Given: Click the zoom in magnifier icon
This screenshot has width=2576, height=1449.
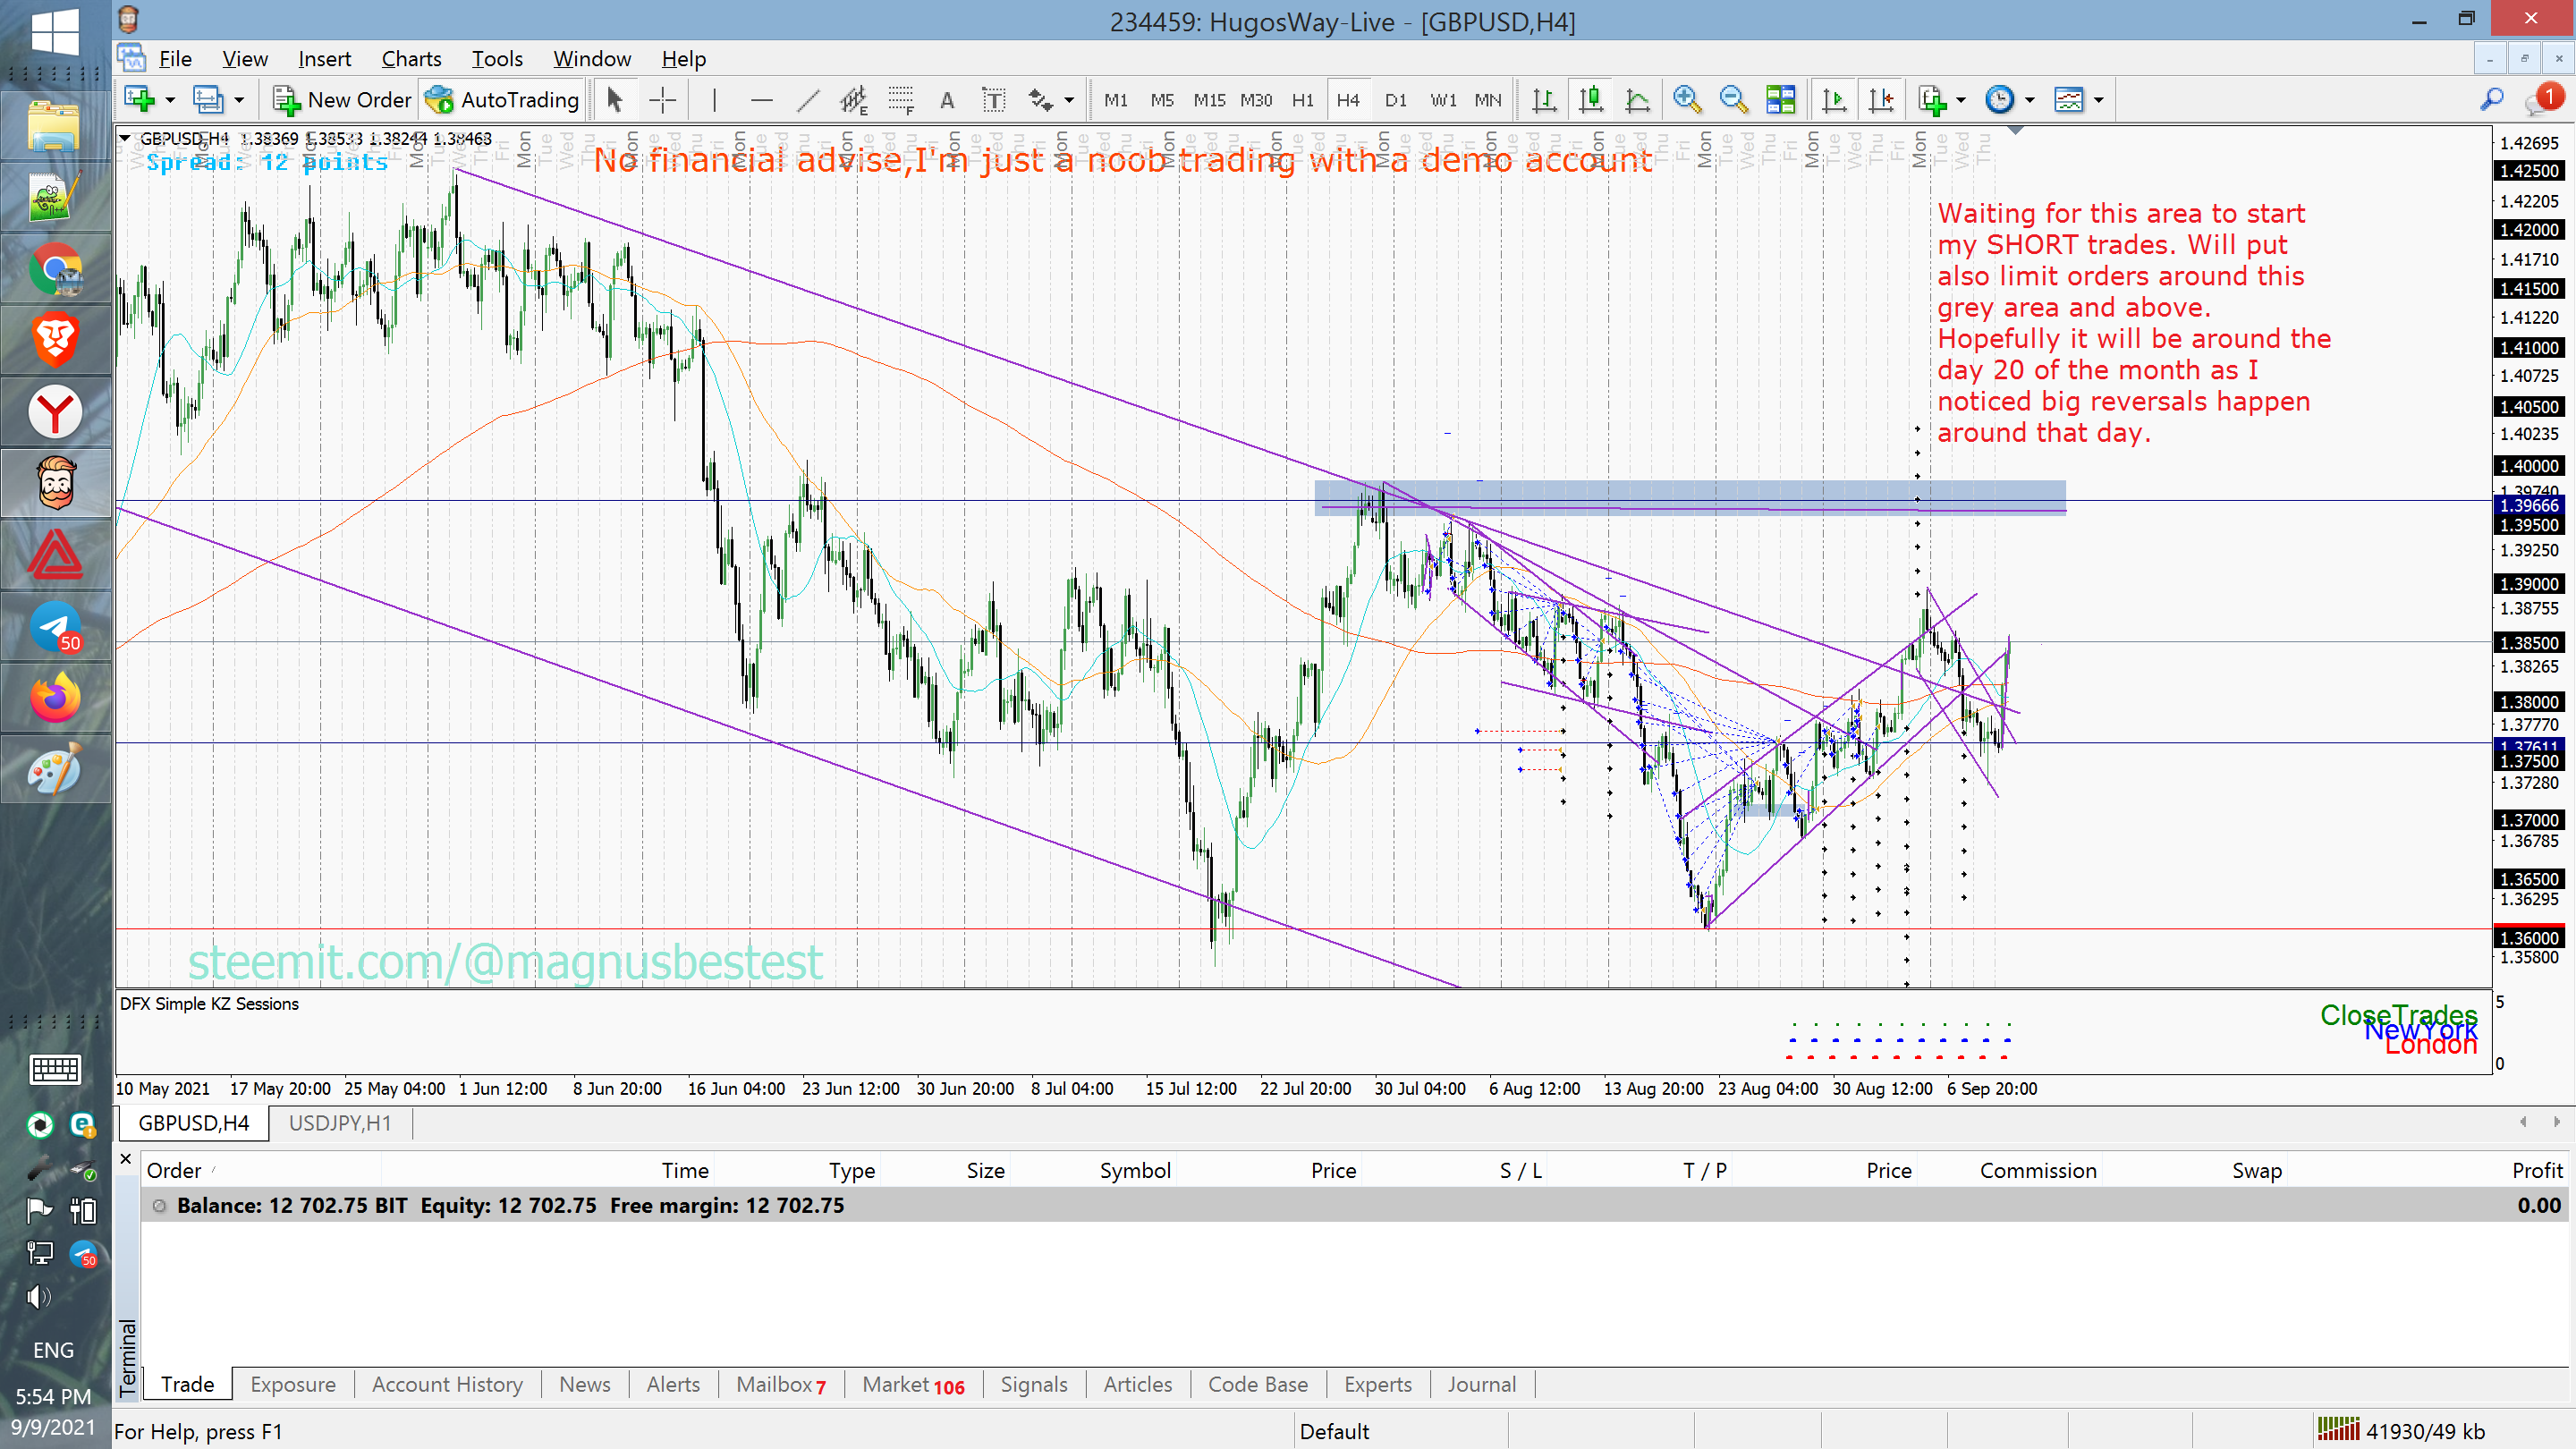Looking at the screenshot, I should click(1687, 100).
